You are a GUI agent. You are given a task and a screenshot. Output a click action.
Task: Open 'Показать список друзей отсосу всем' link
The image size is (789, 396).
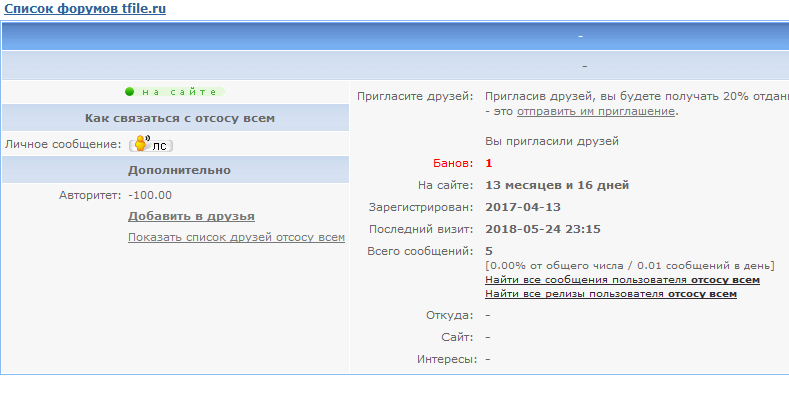(236, 237)
